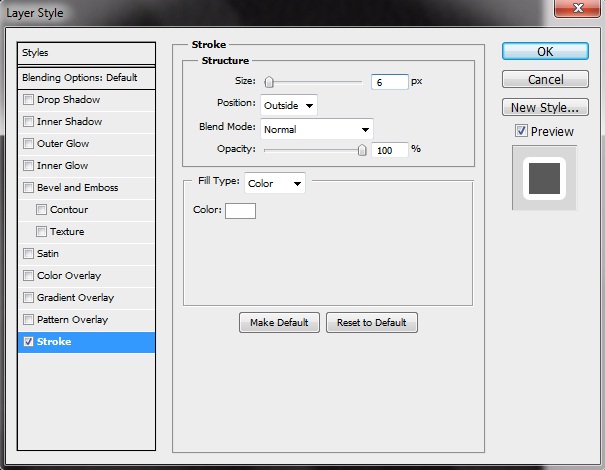This screenshot has width=605, height=470.
Task: Click the Opacity slider handle
Action: 362,150
